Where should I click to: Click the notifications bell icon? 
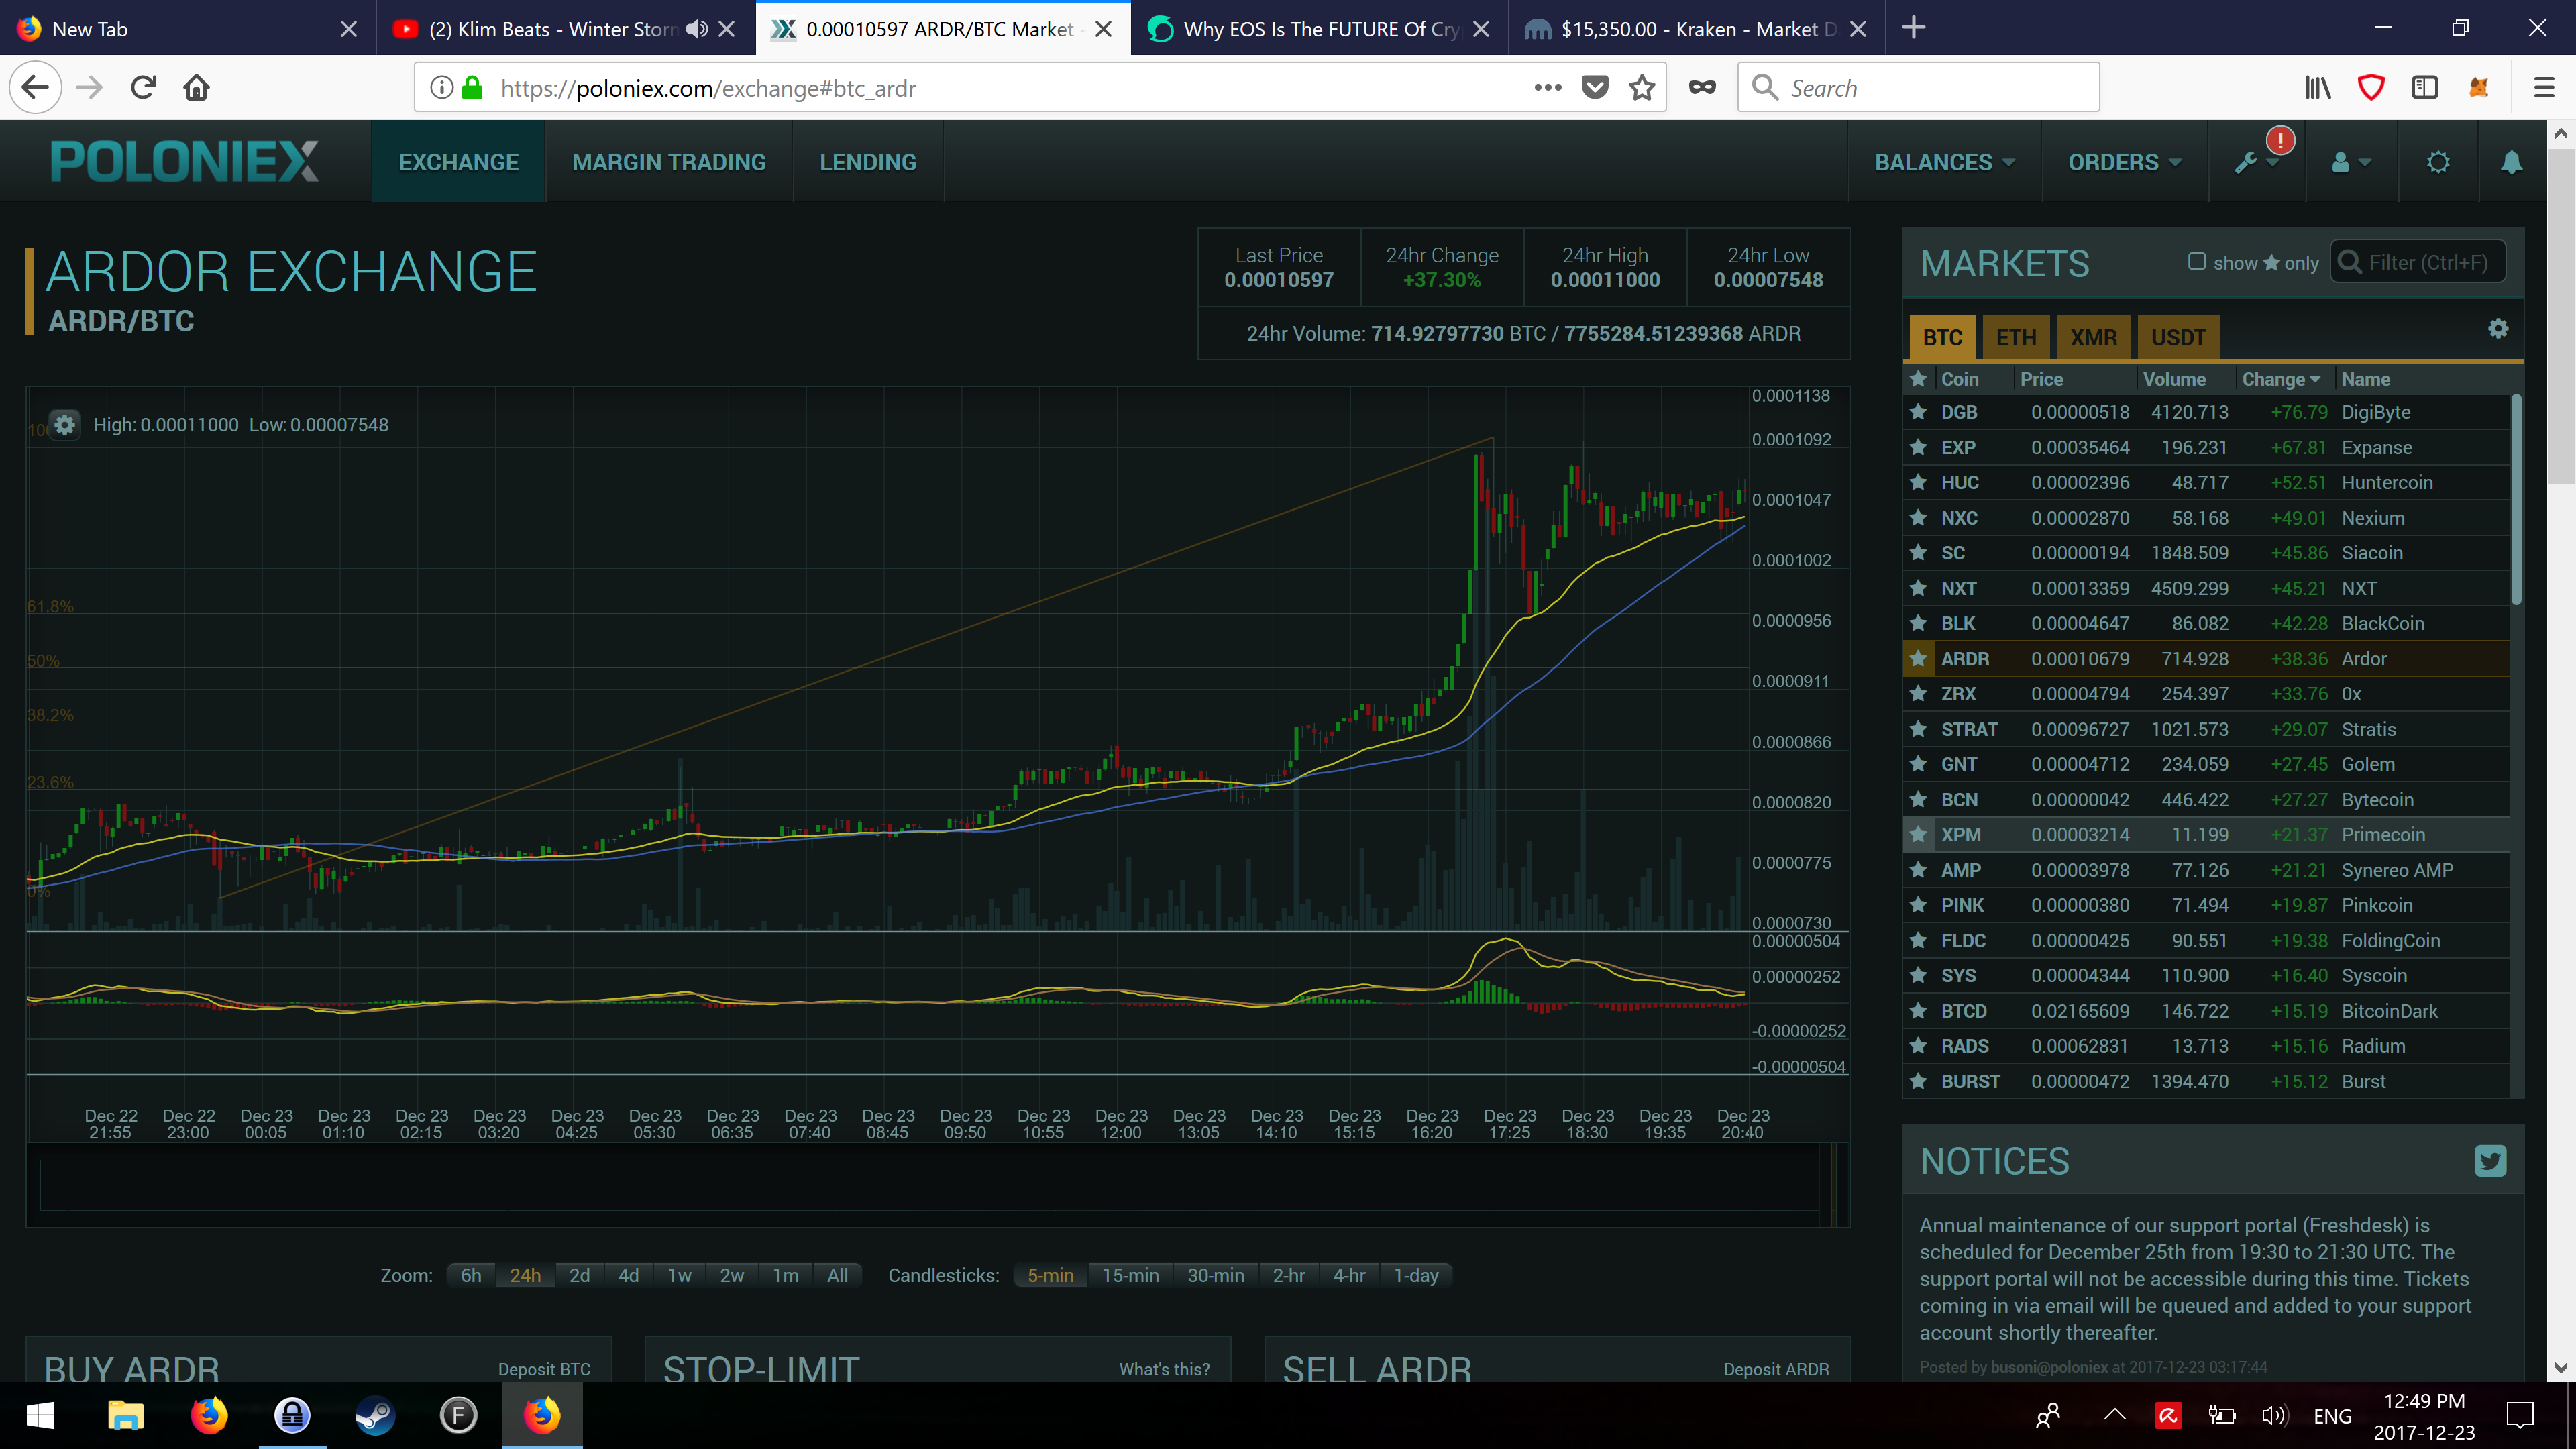2510,162
